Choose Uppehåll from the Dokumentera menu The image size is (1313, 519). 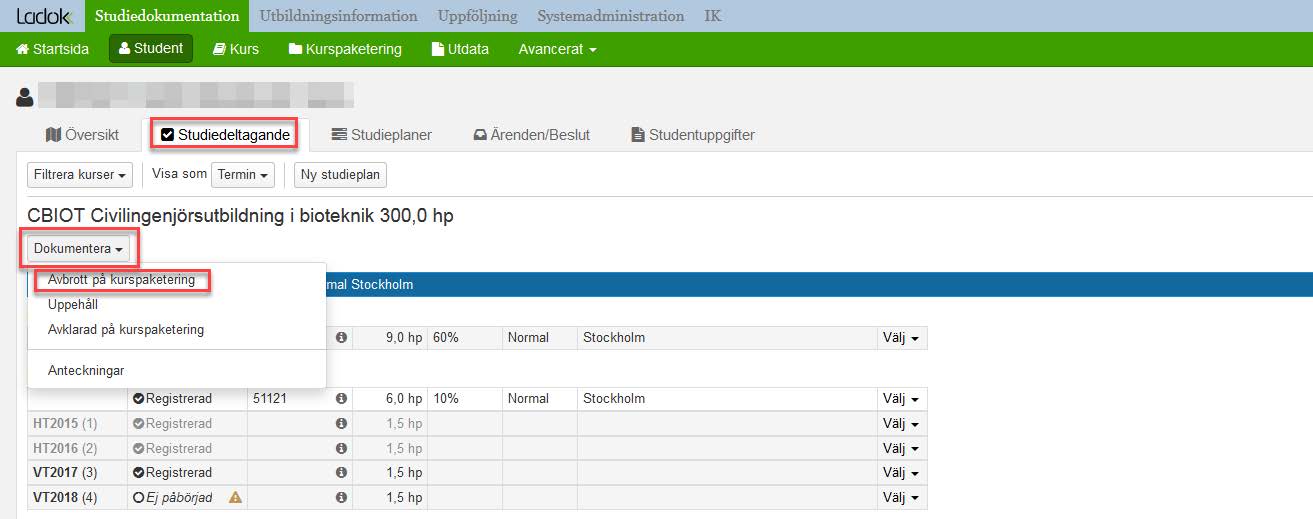(x=73, y=305)
